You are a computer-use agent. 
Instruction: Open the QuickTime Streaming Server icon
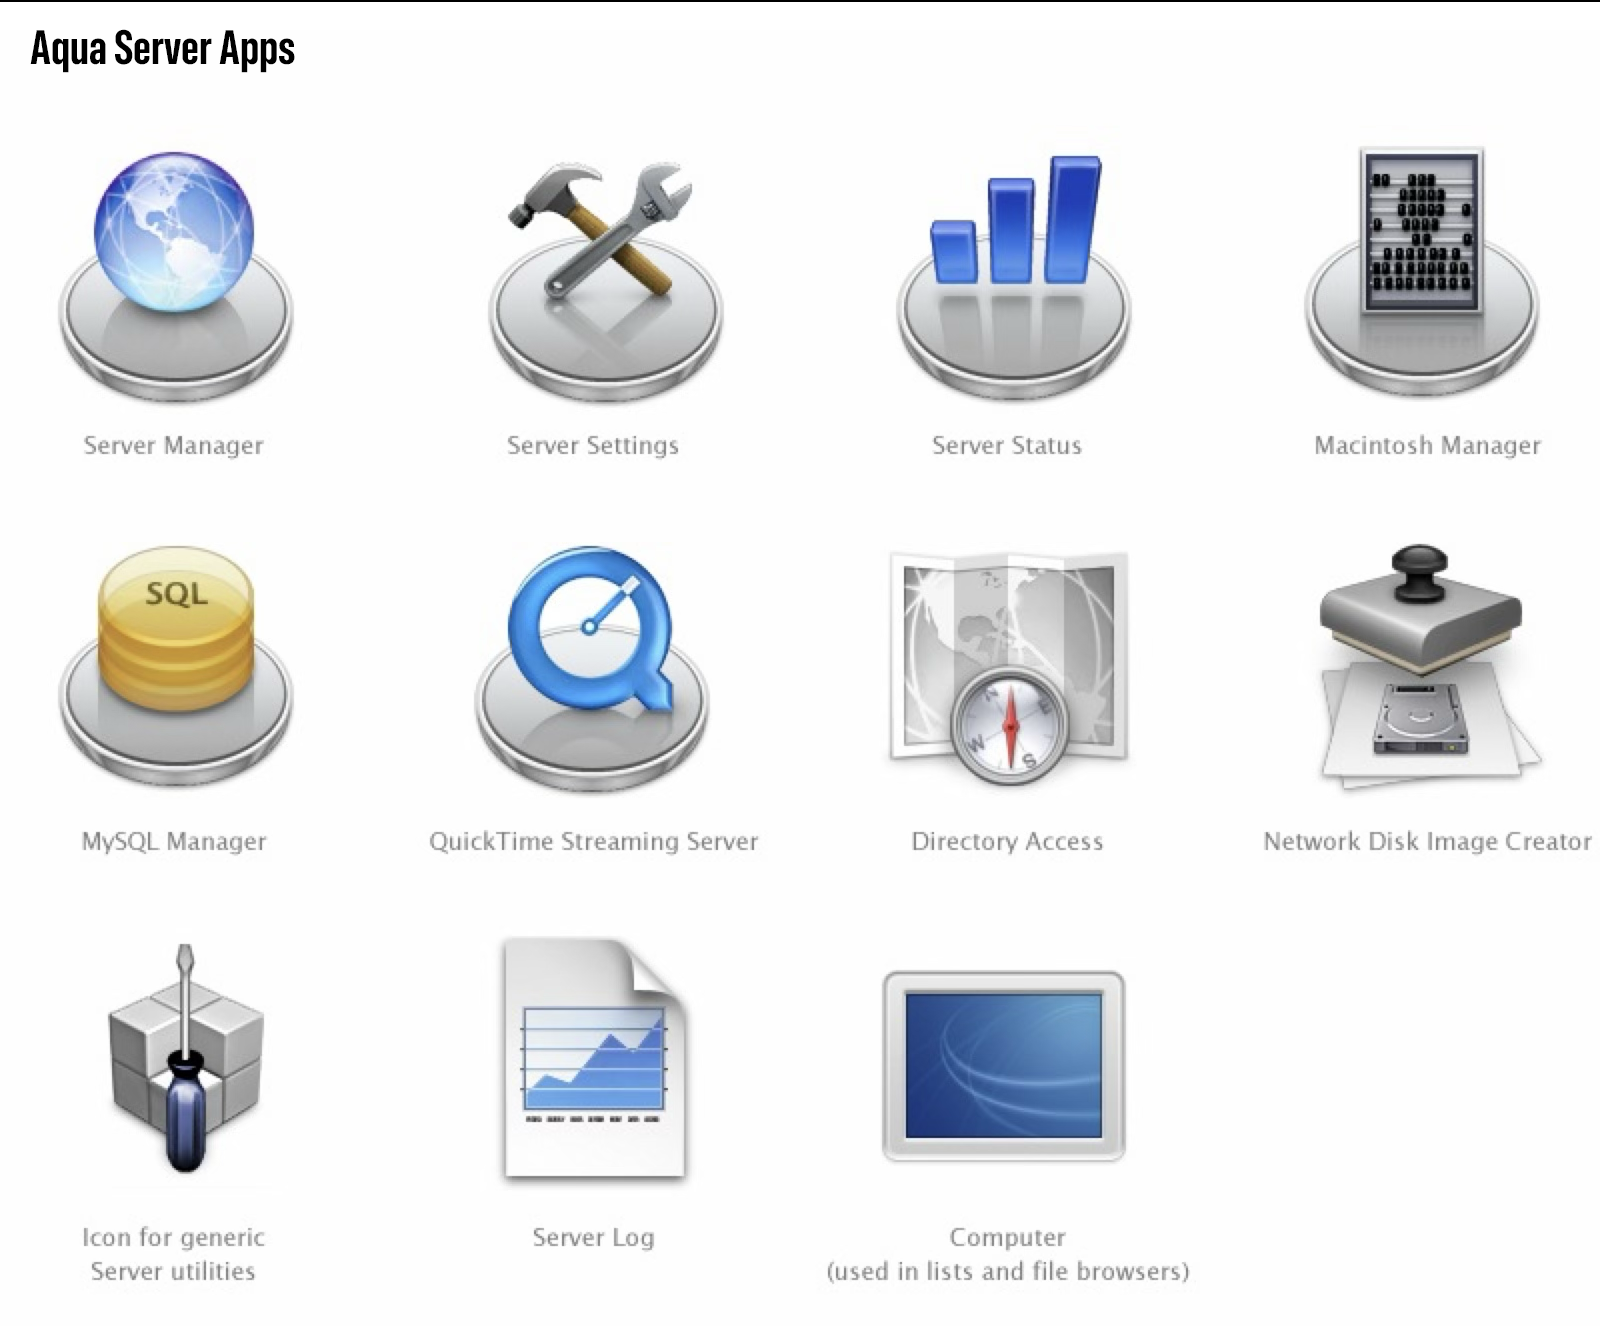[x=591, y=670]
